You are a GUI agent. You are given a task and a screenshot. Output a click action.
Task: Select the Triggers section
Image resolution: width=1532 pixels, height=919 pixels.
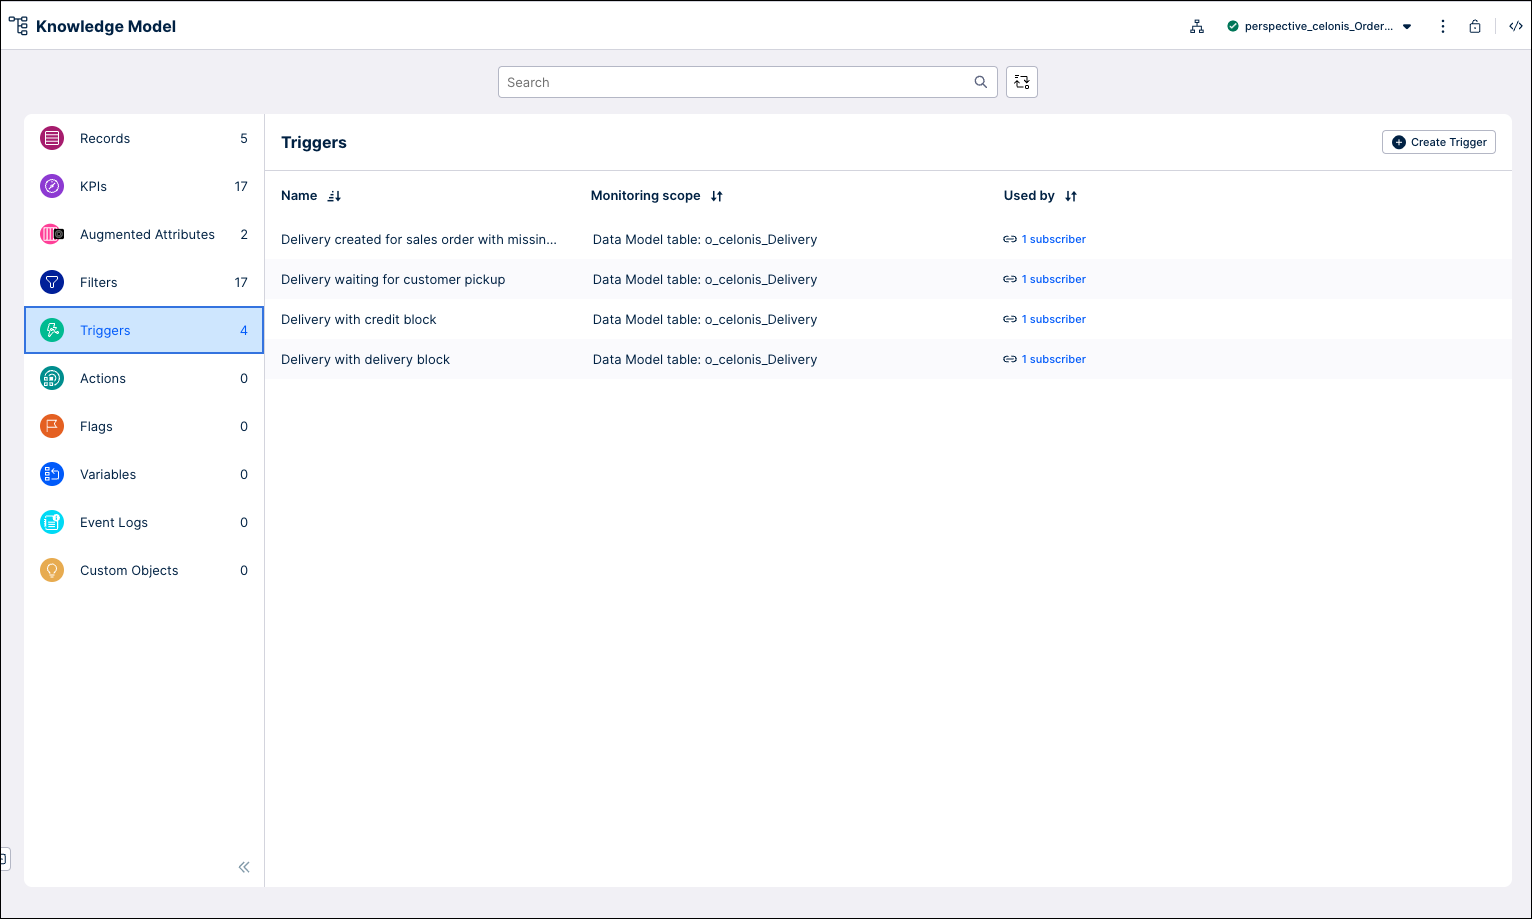144,330
